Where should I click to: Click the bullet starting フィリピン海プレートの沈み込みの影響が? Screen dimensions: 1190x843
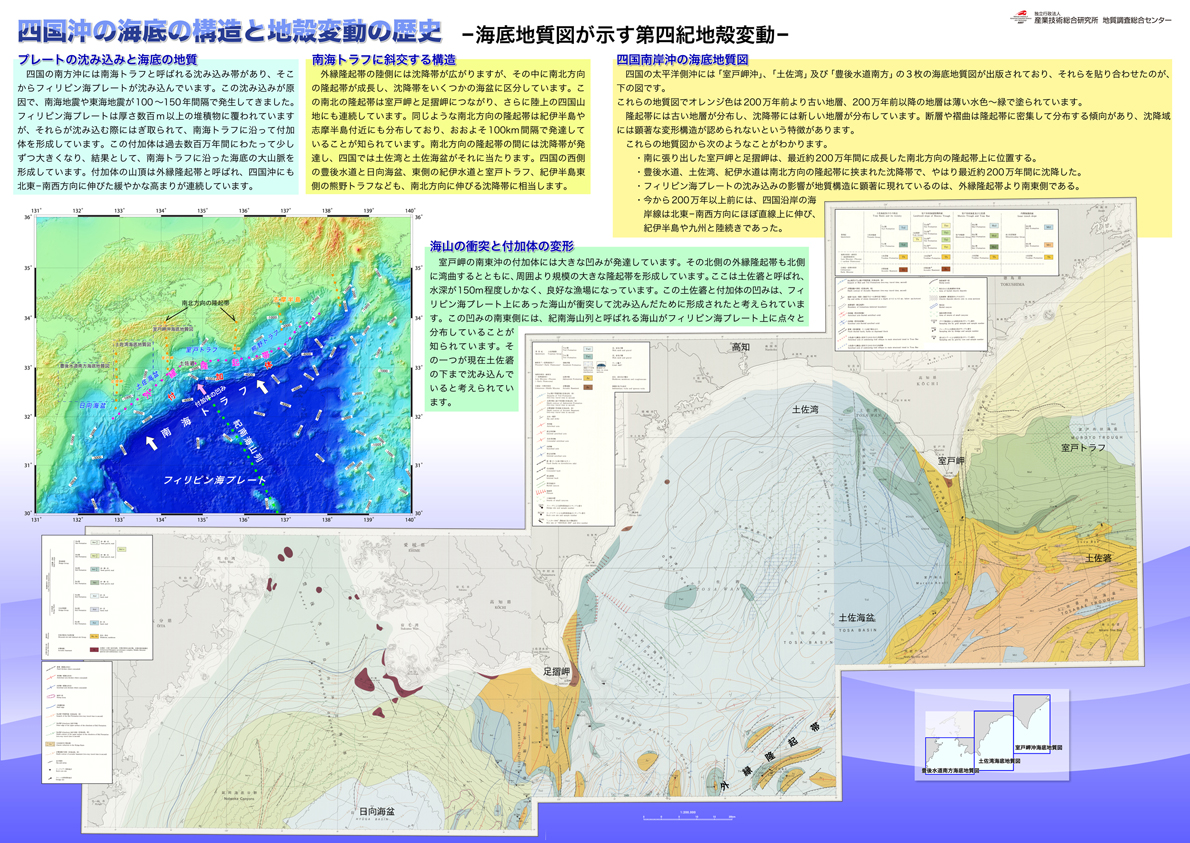[x=858, y=186]
